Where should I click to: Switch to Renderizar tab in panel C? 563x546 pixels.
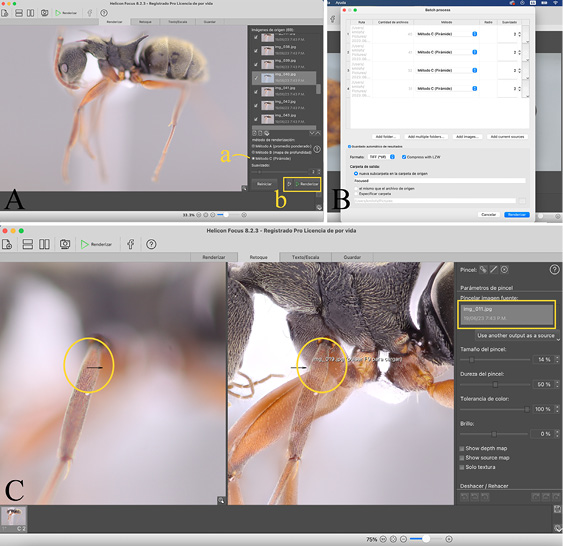214,257
